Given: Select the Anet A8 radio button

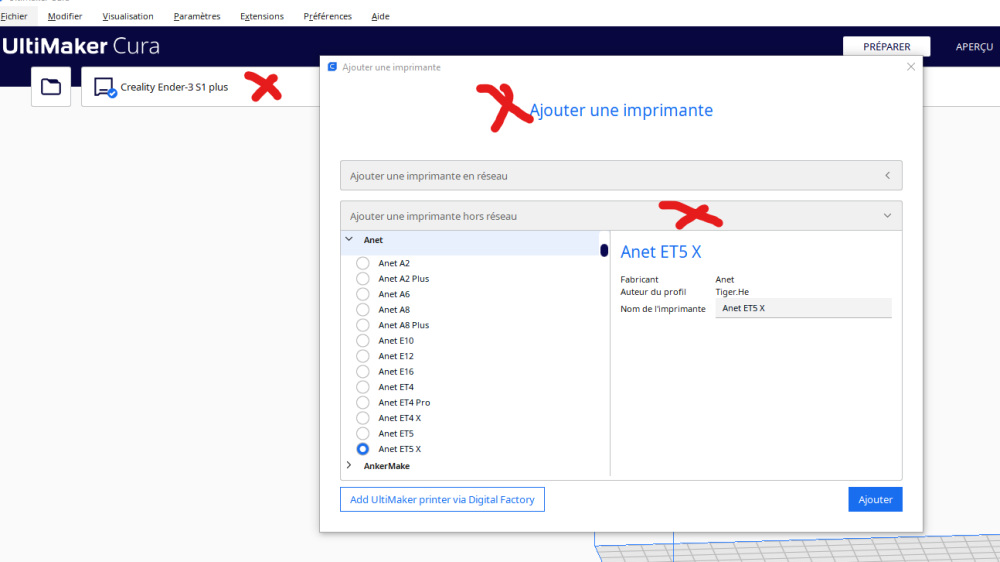Looking at the screenshot, I should tap(363, 309).
